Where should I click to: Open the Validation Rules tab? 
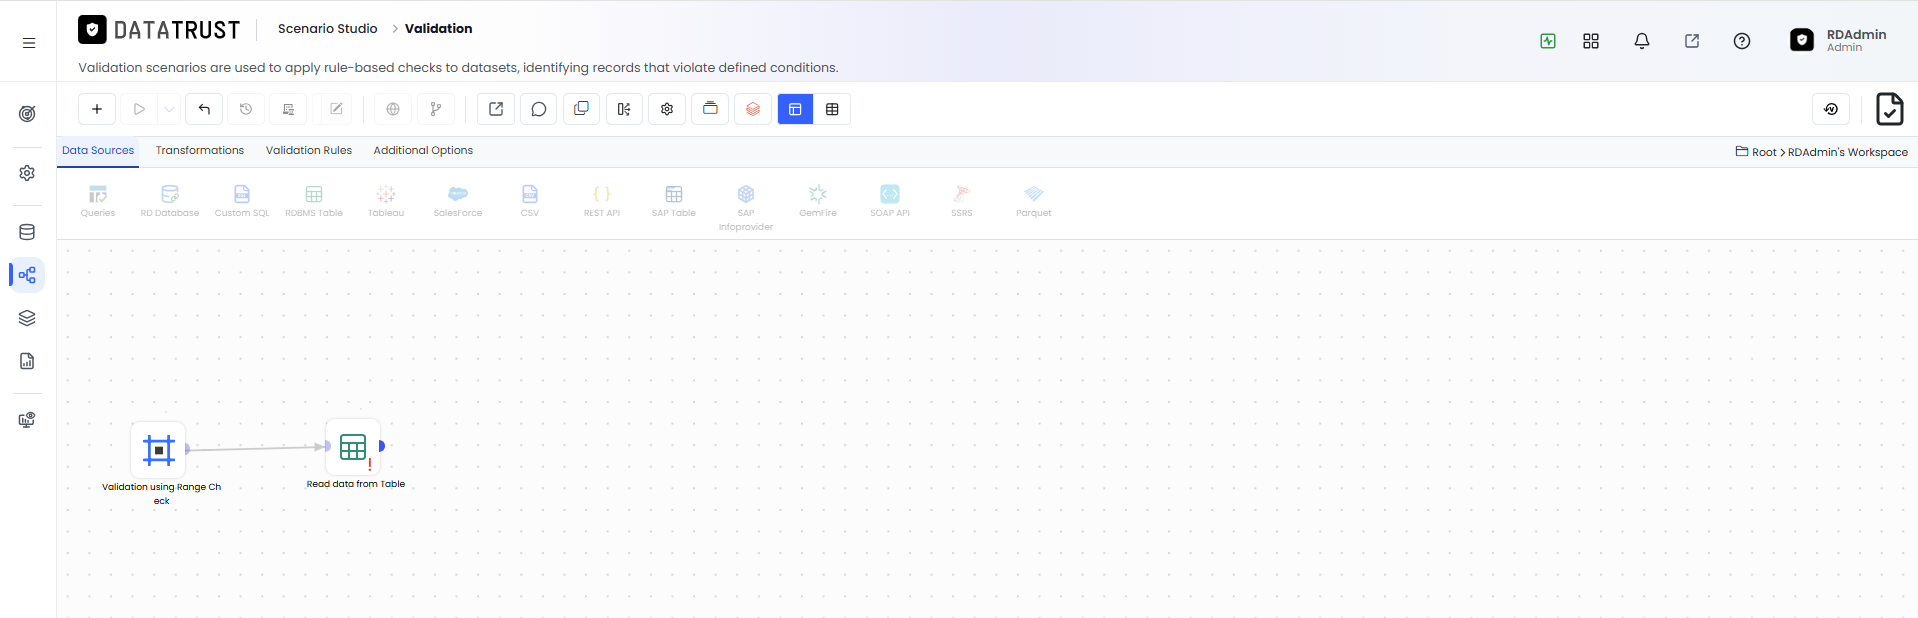click(x=309, y=151)
